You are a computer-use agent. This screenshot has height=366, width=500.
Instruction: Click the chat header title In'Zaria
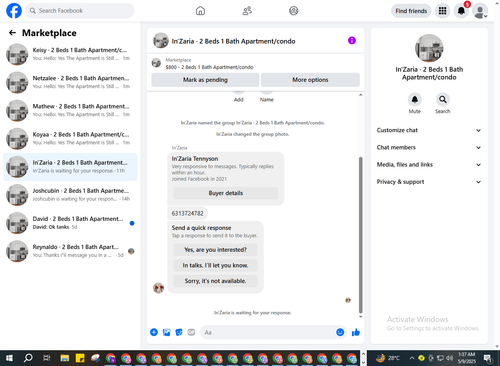click(233, 41)
